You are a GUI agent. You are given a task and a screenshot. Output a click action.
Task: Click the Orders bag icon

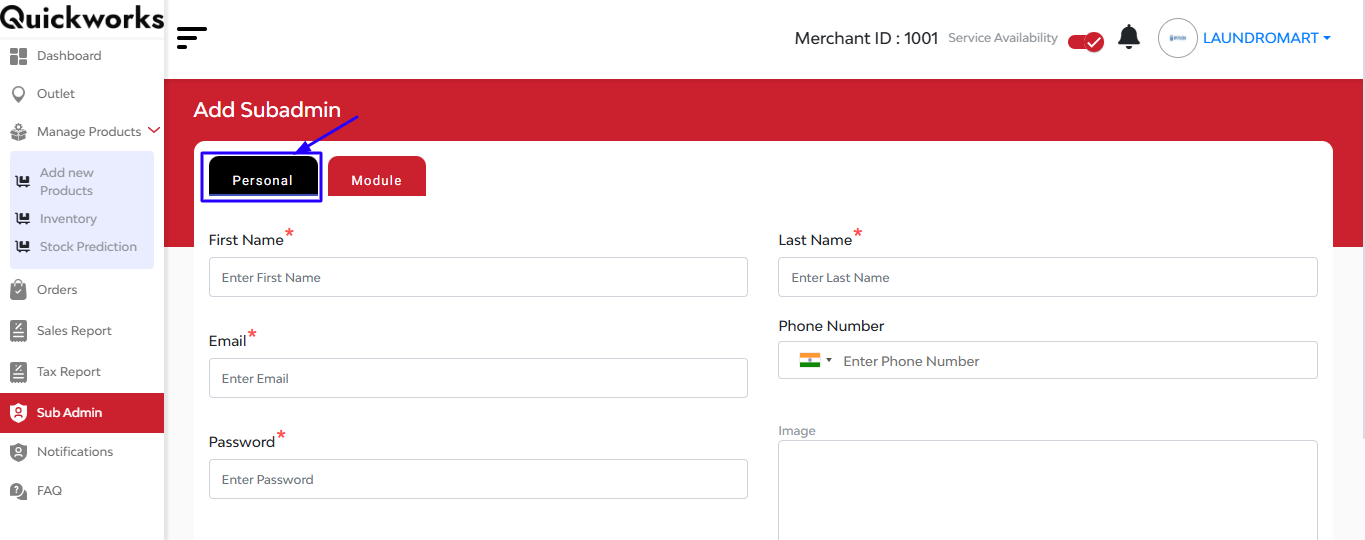tap(18, 290)
